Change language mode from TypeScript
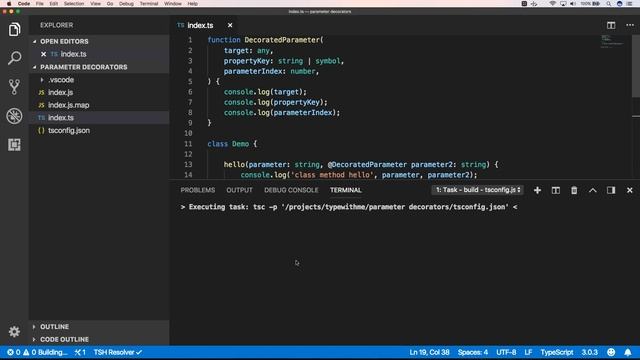Image resolution: width=640 pixels, height=360 pixels. click(557, 352)
